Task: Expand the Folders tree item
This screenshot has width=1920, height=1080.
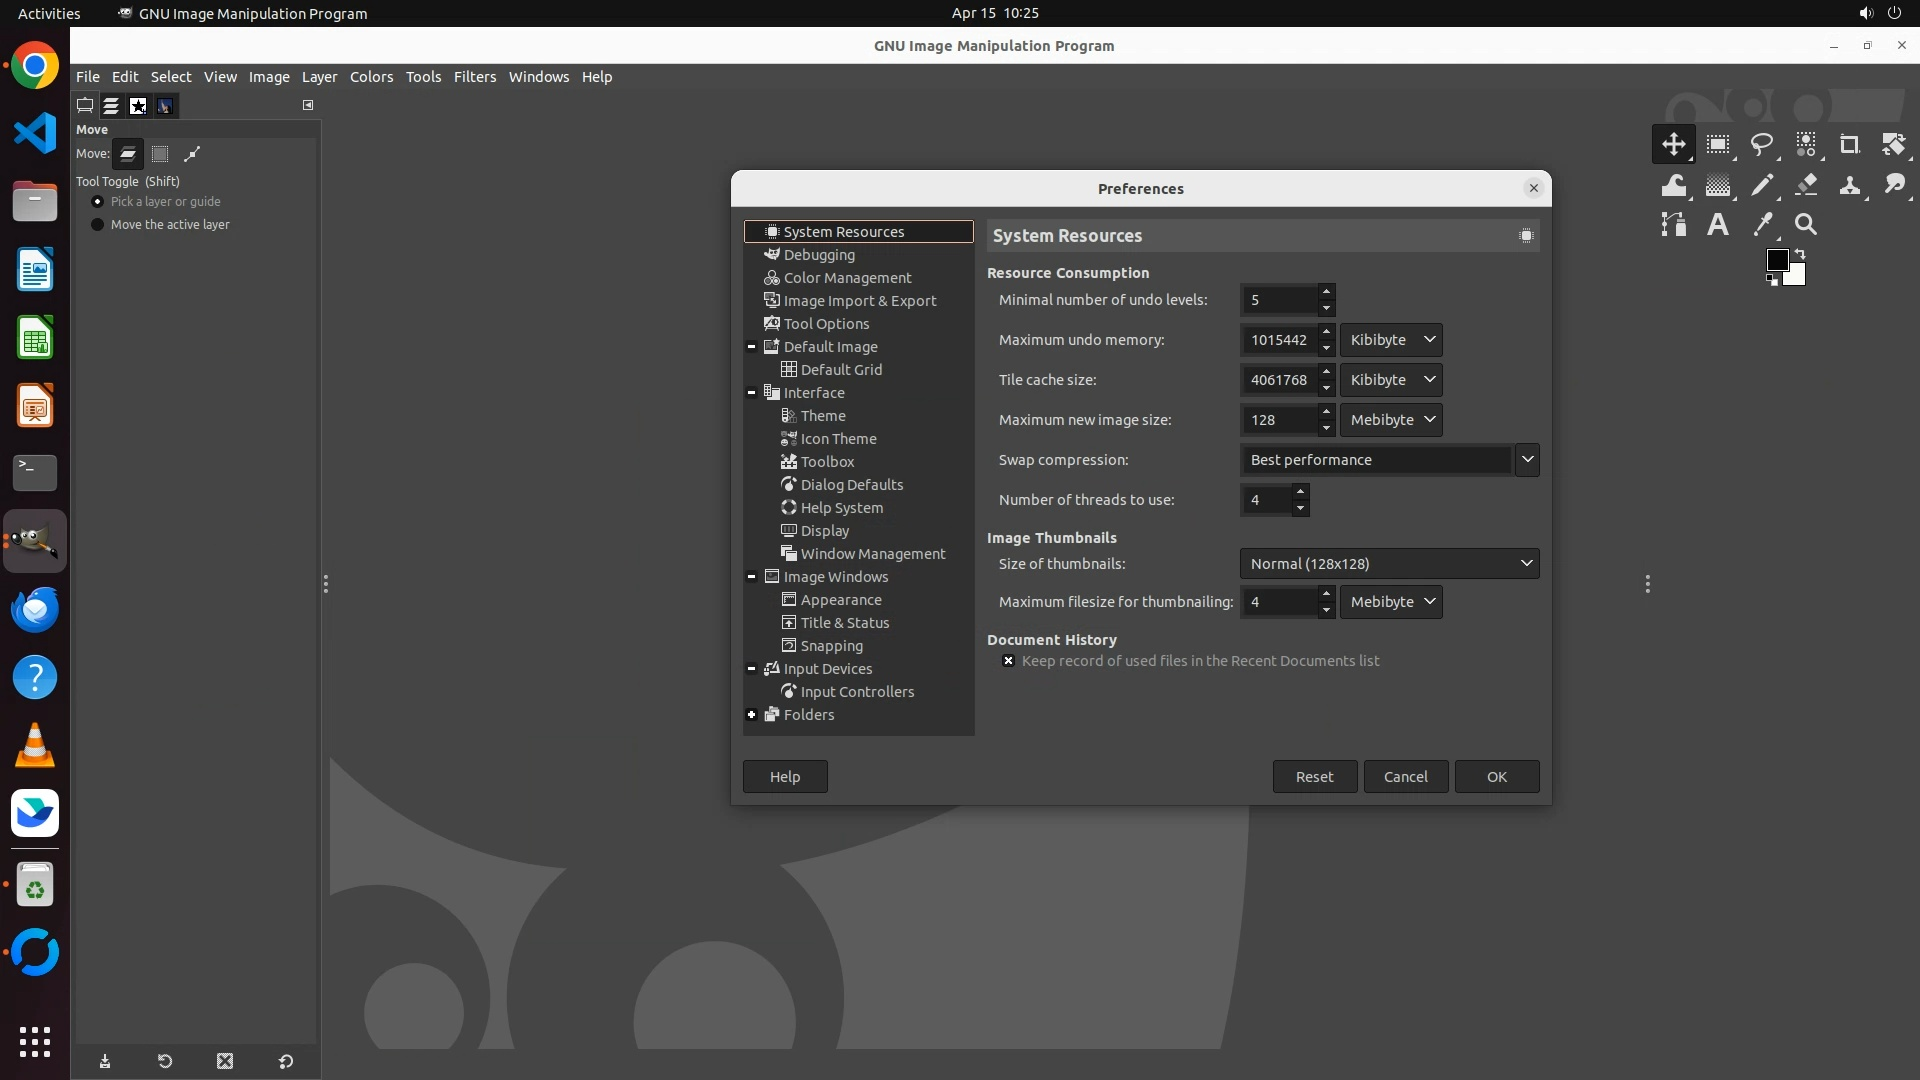Action: tap(752, 715)
